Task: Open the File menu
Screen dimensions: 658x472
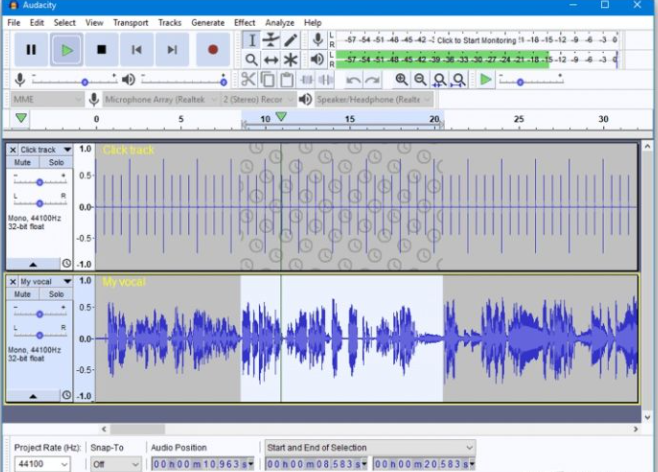Action: (x=14, y=23)
